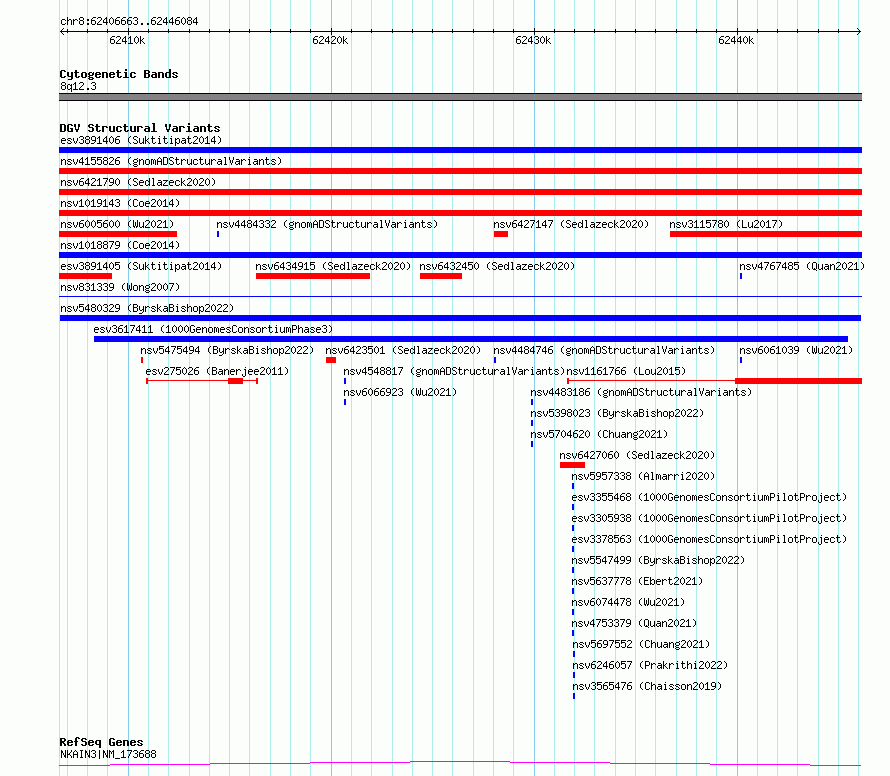890x776 pixels.
Task: Click the RefSeq Genes track heading
Action: (101, 742)
